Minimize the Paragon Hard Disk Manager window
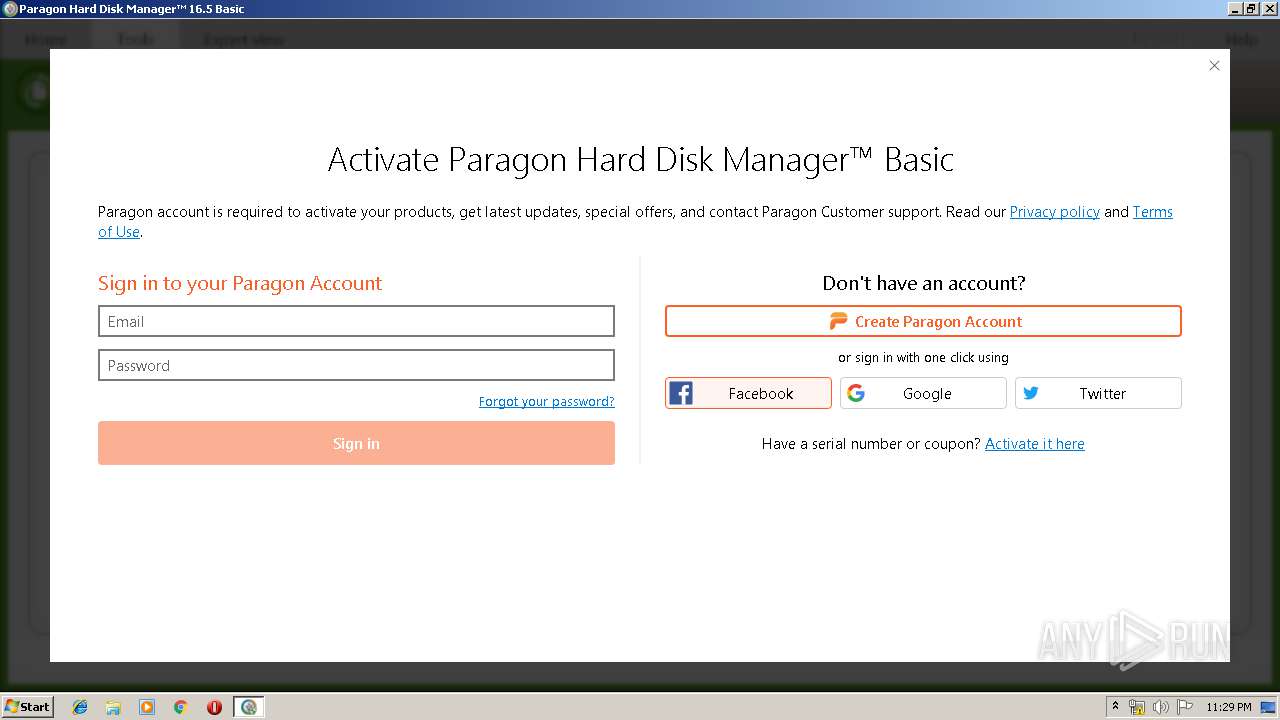The image size is (1280, 720). pyautogui.click(x=1235, y=8)
